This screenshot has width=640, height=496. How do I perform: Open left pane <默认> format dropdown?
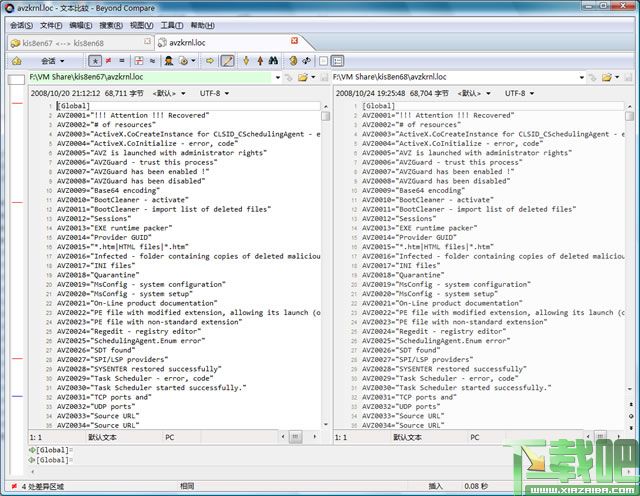point(169,93)
